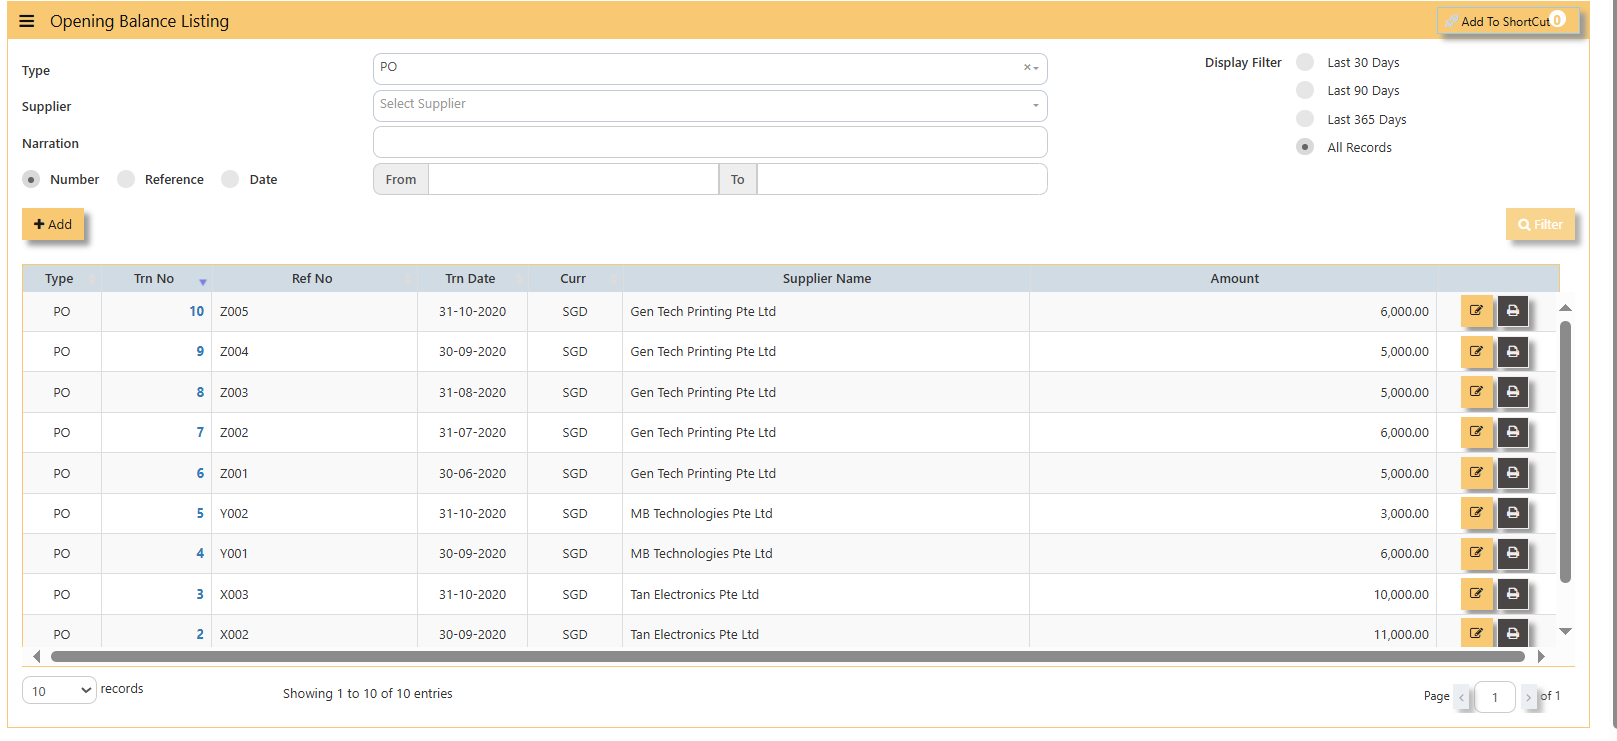
Task: Print transaction 3 row X003
Action: pos(1512,594)
